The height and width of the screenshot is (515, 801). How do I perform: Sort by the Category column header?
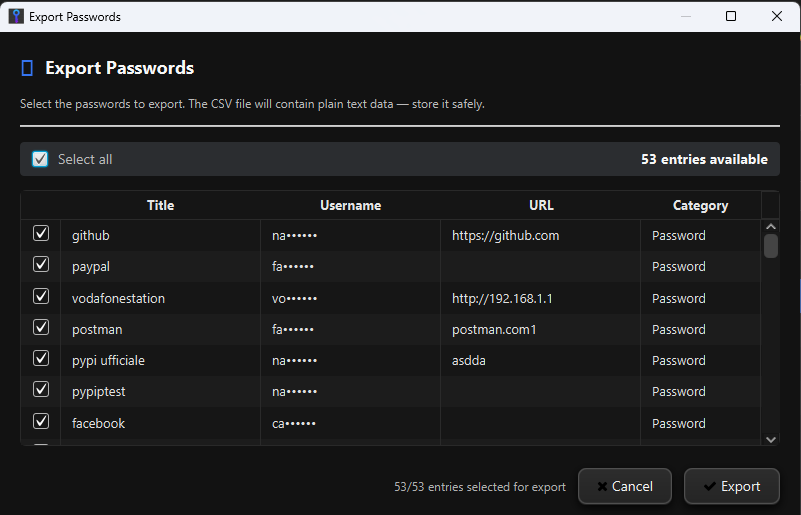[x=700, y=205]
